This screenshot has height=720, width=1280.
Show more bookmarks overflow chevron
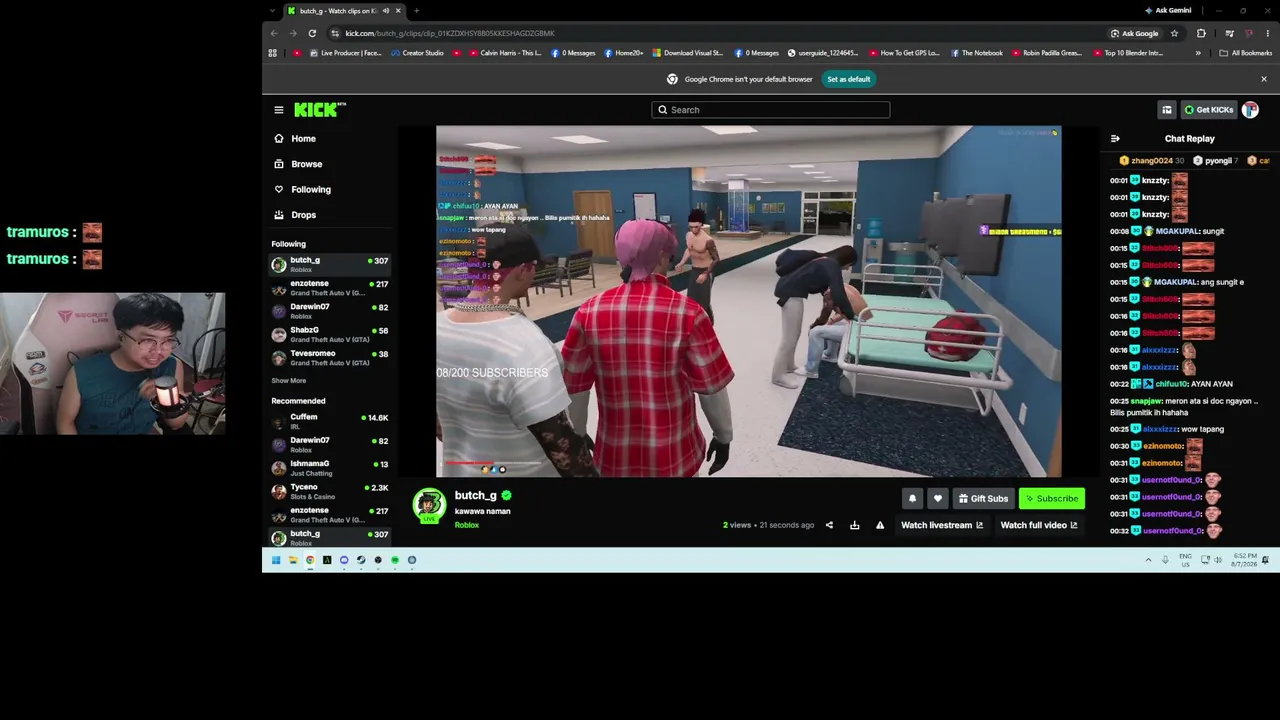tap(1198, 53)
